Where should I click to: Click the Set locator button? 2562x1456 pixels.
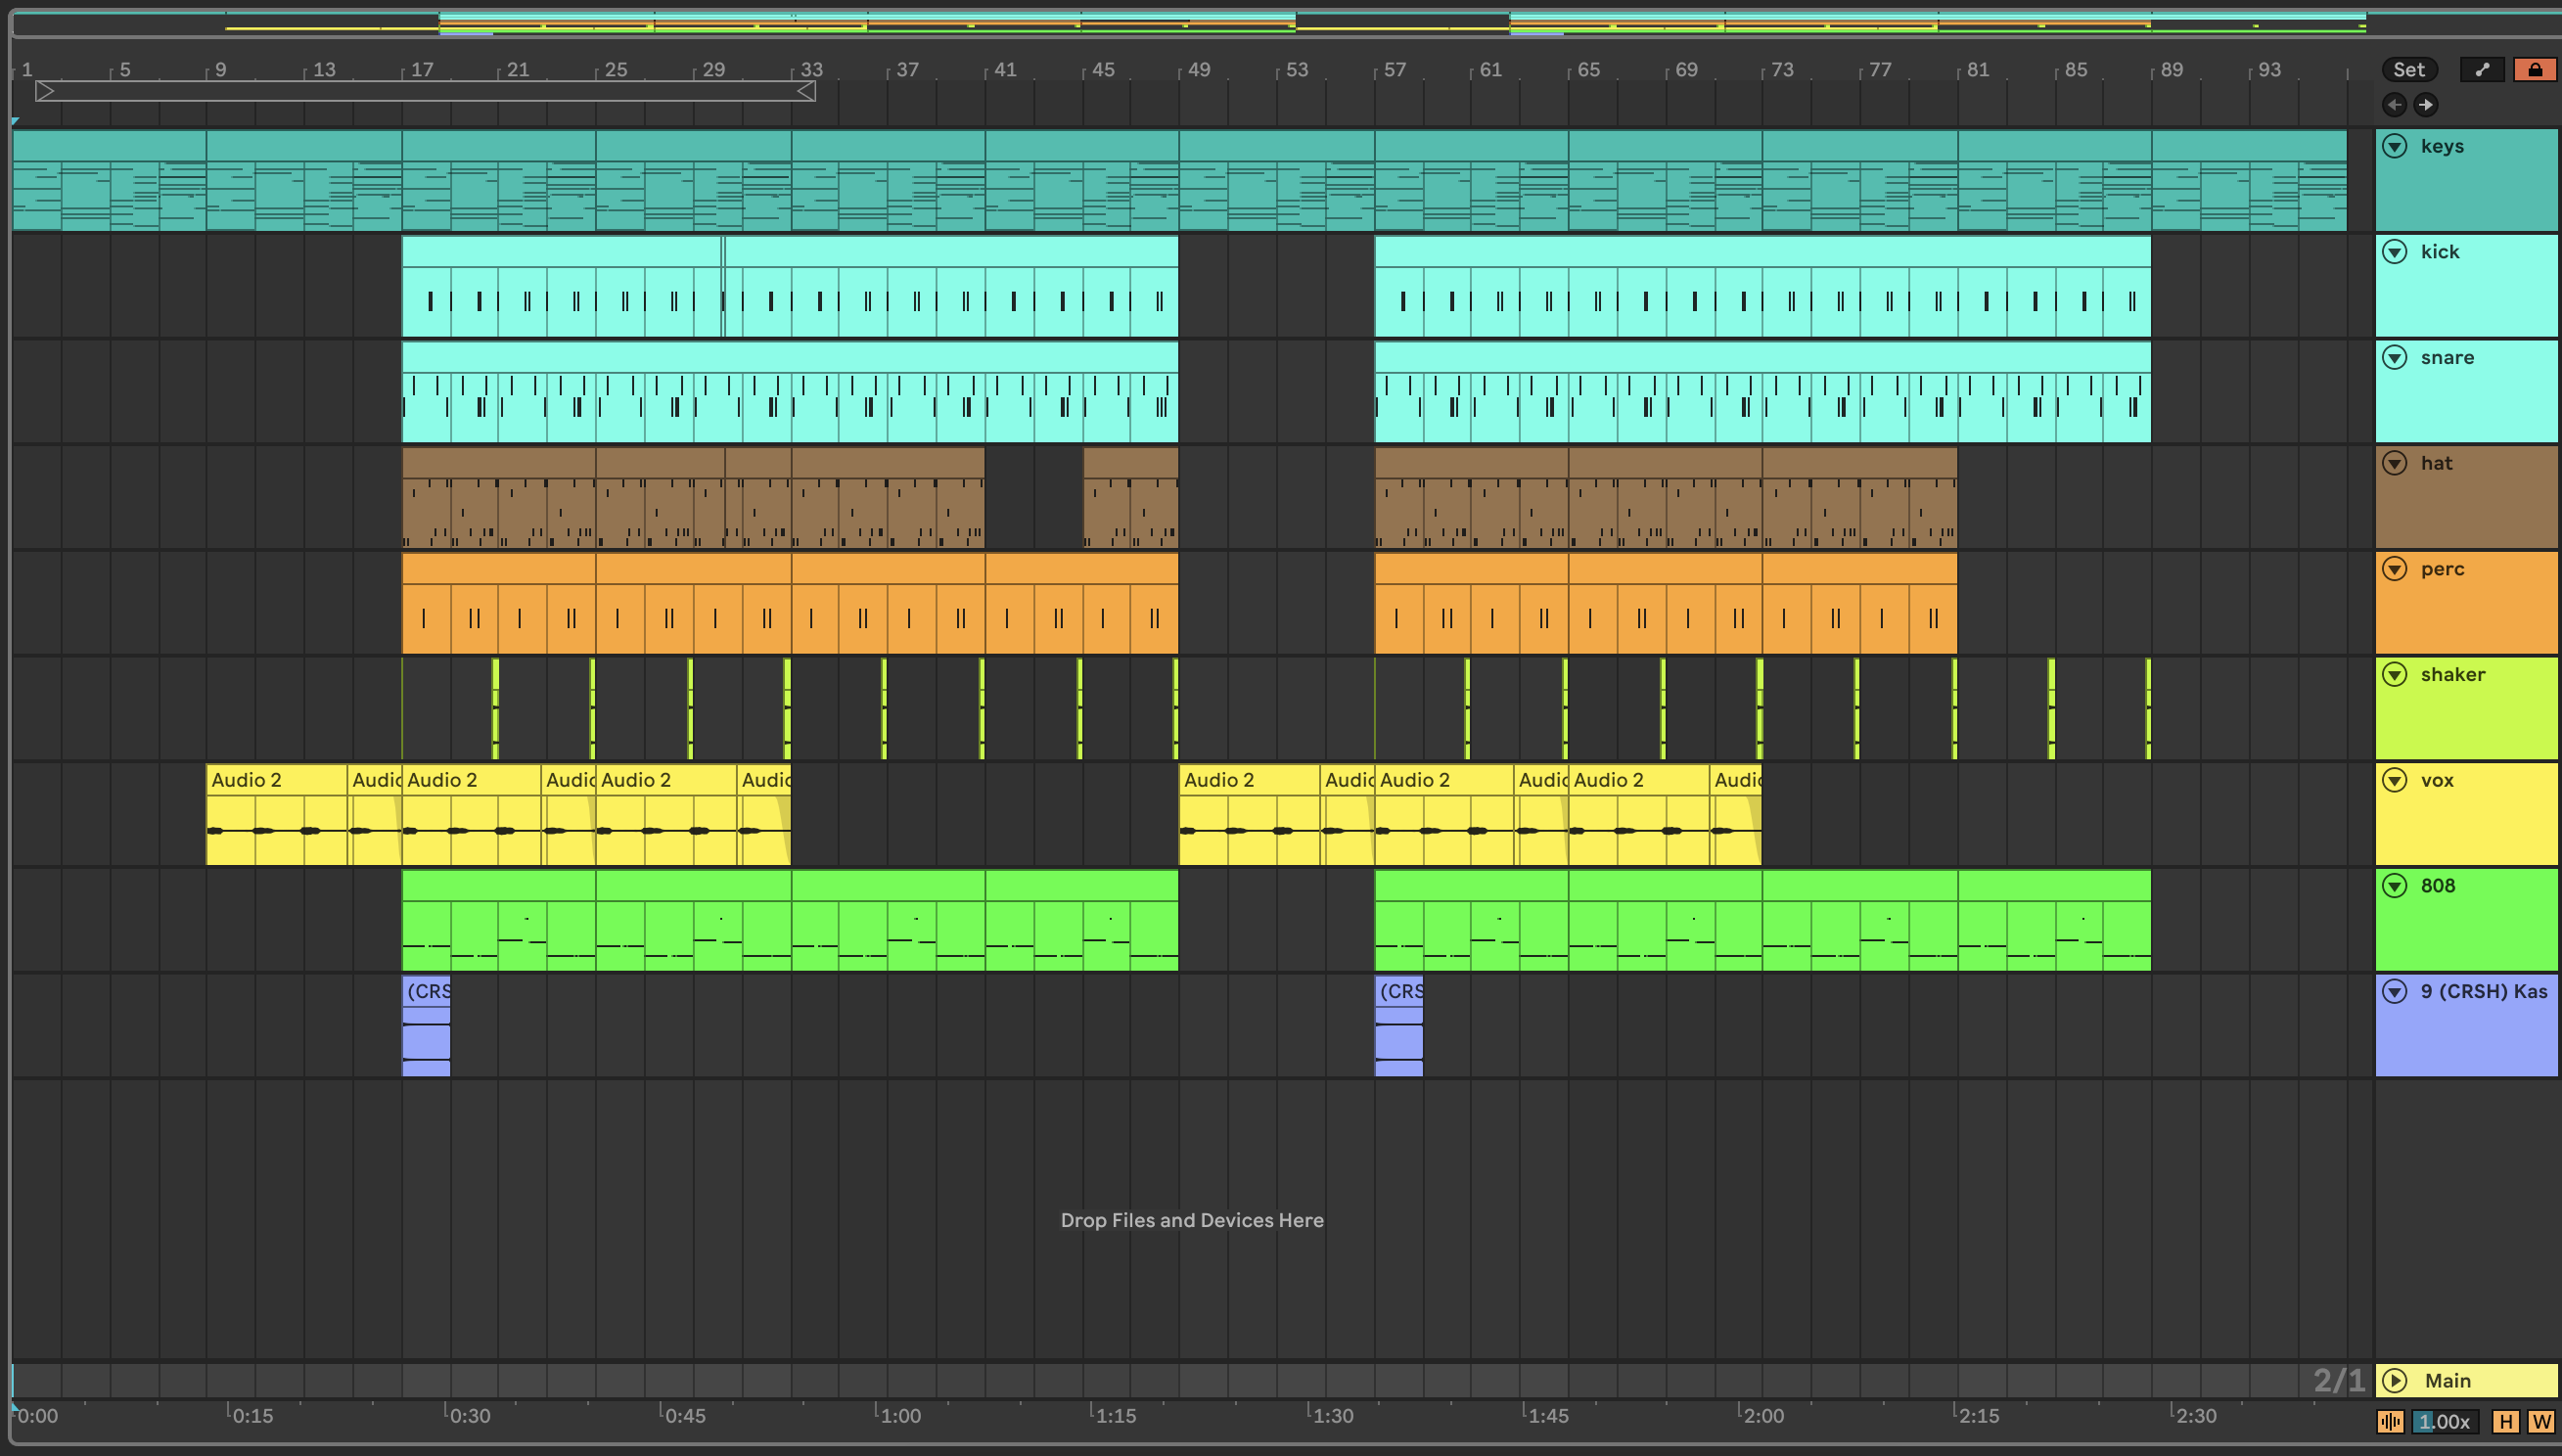tap(2409, 69)
